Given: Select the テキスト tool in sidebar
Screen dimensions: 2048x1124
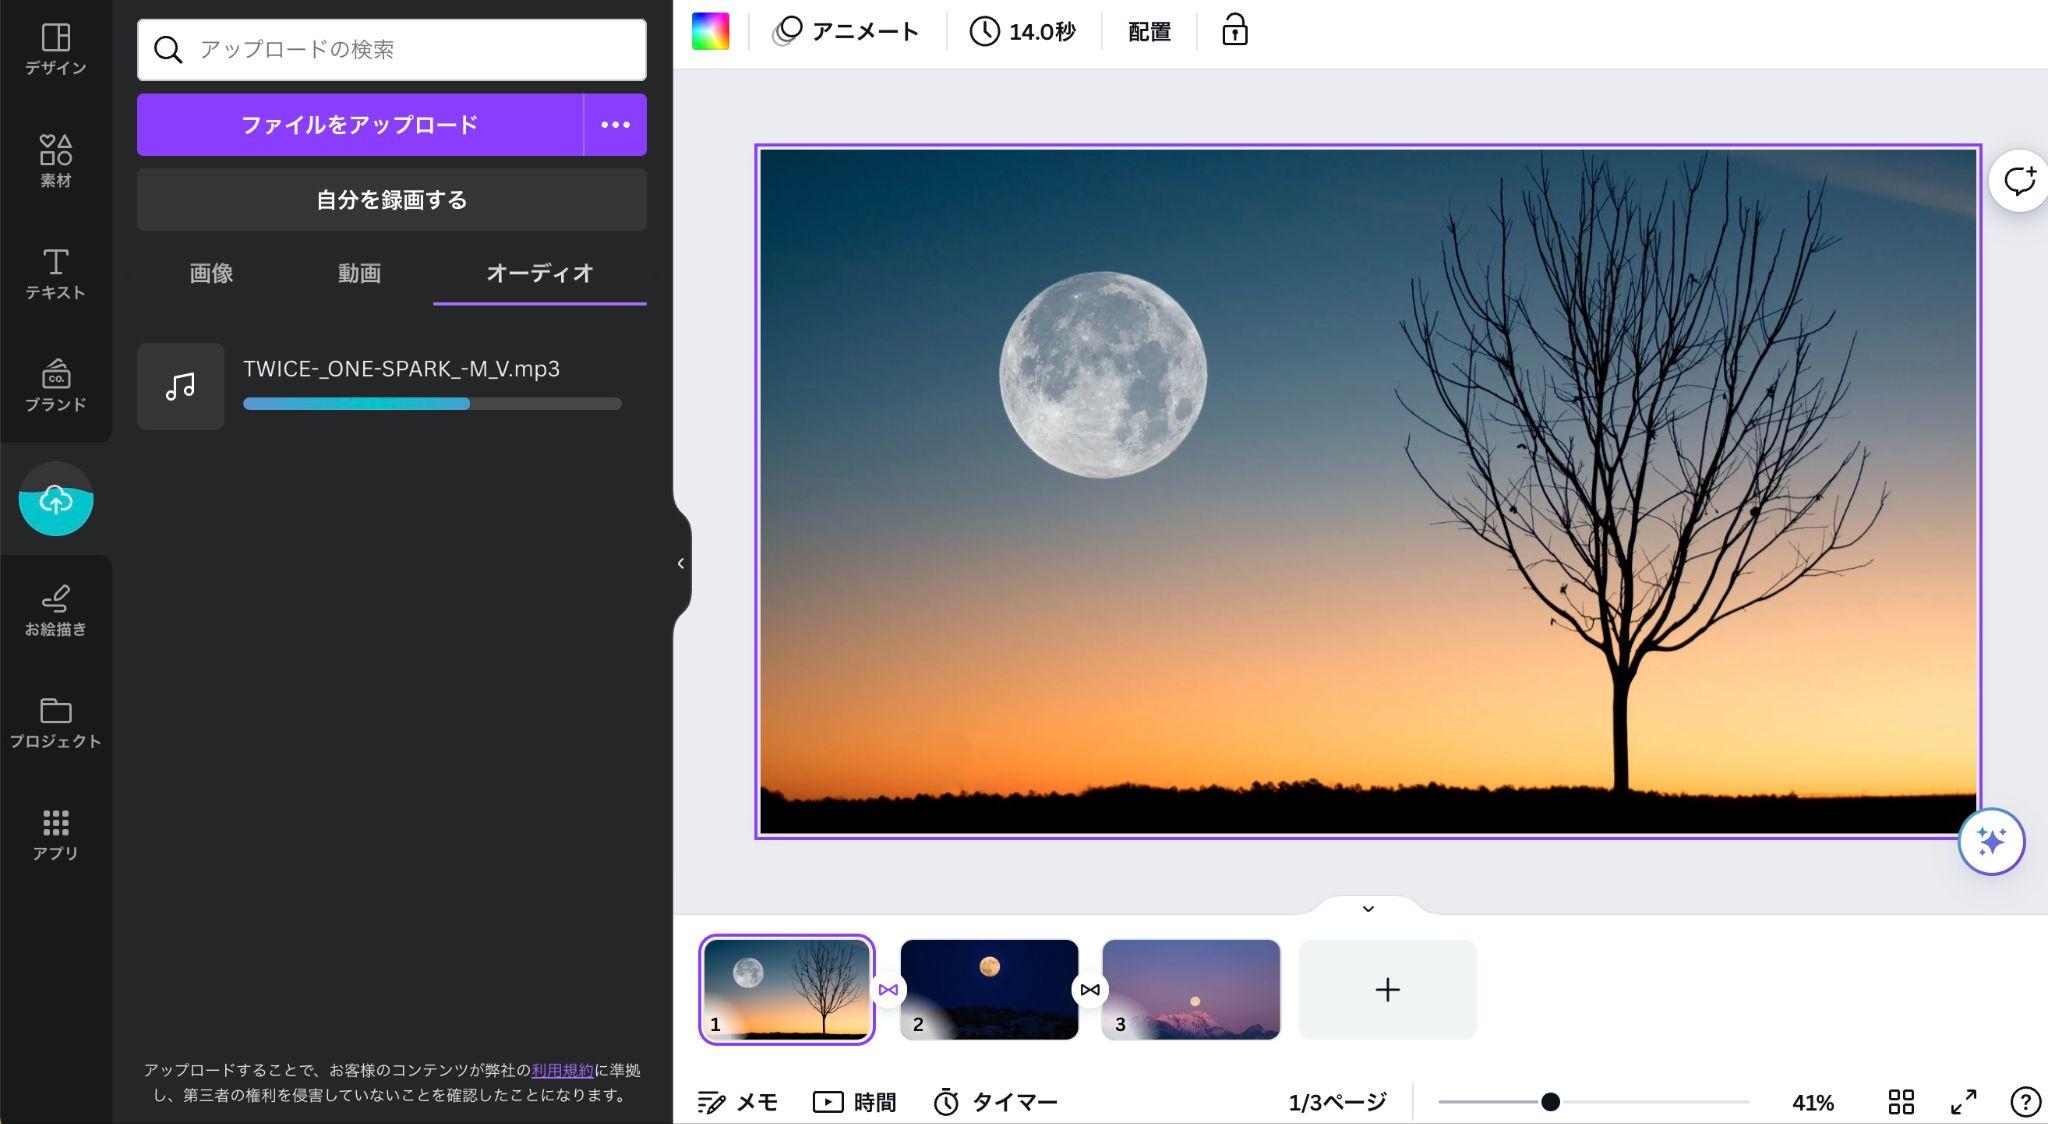Looking at the screenshot, I should pos(56,273).
